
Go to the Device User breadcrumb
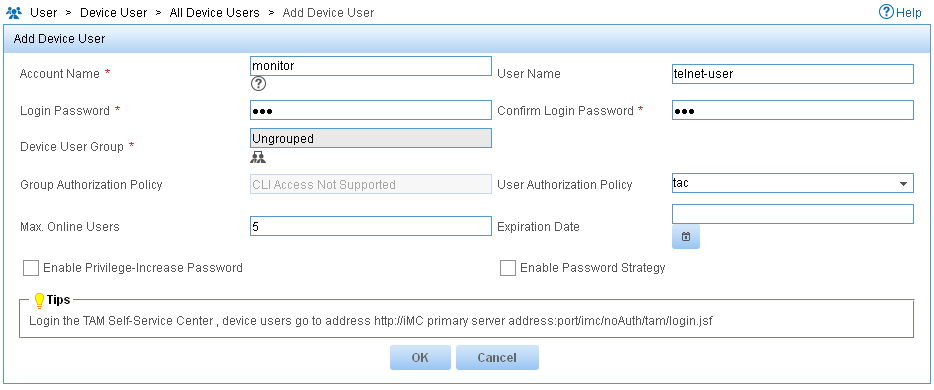[114, 13]
